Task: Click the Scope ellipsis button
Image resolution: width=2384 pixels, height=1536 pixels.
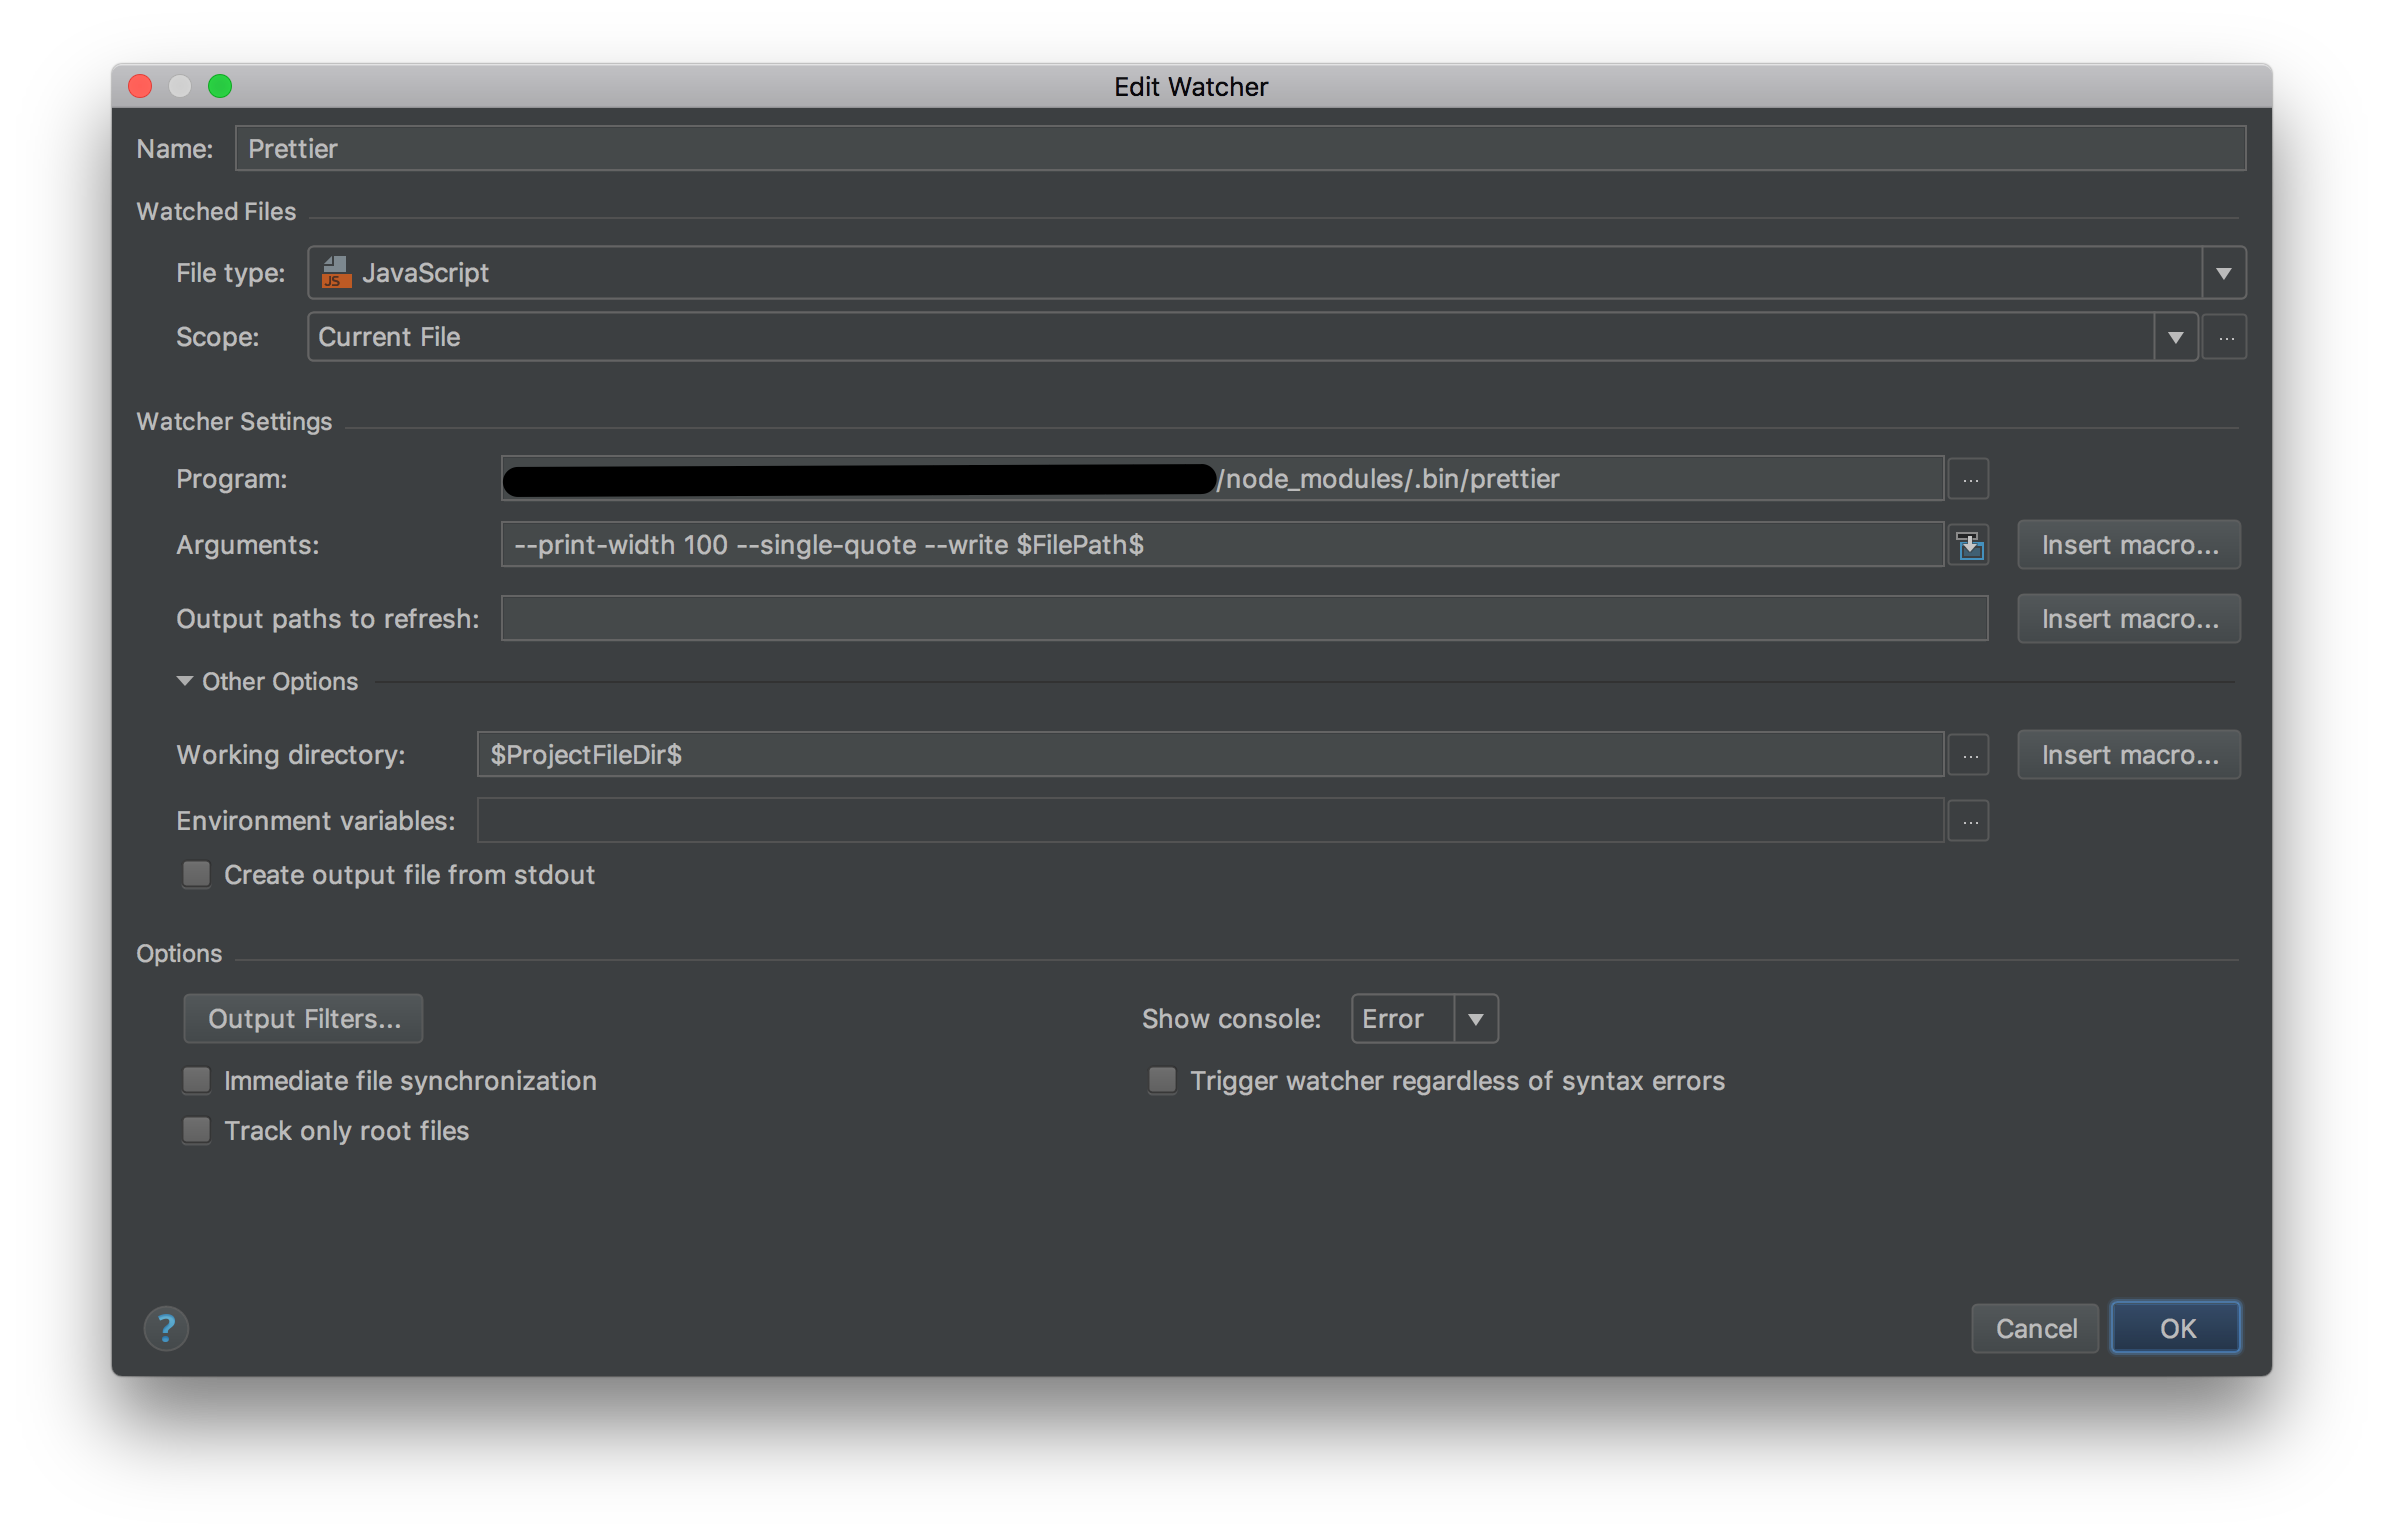Action: (2225, 338)
